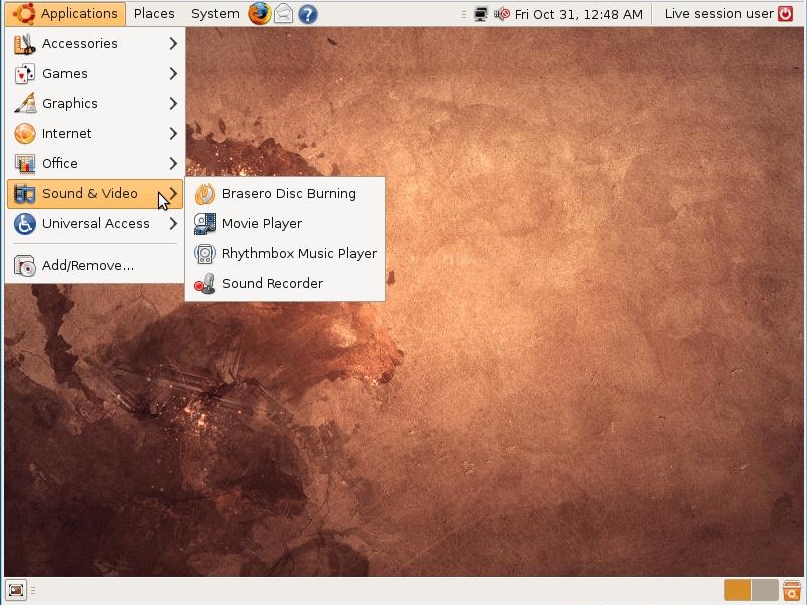Switch to the second gray workspace
The width and height of the screenshot is (807, 605).
(x=765, y=590)
